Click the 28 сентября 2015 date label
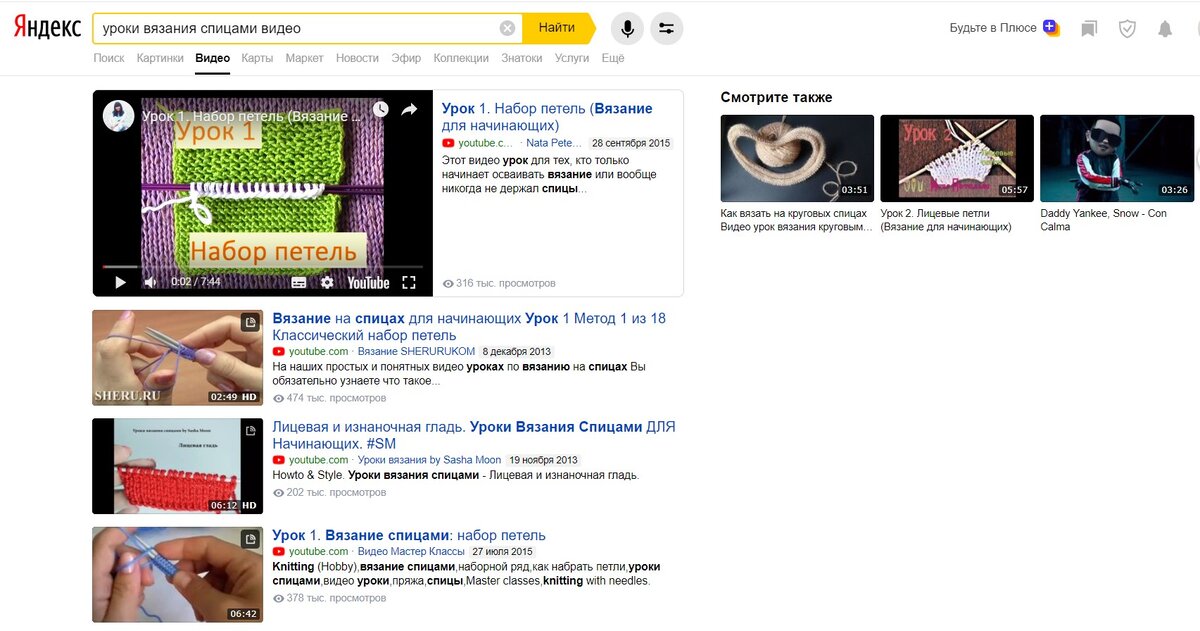The width and height of the screenshot is (1200, 631). pos(630,143)
